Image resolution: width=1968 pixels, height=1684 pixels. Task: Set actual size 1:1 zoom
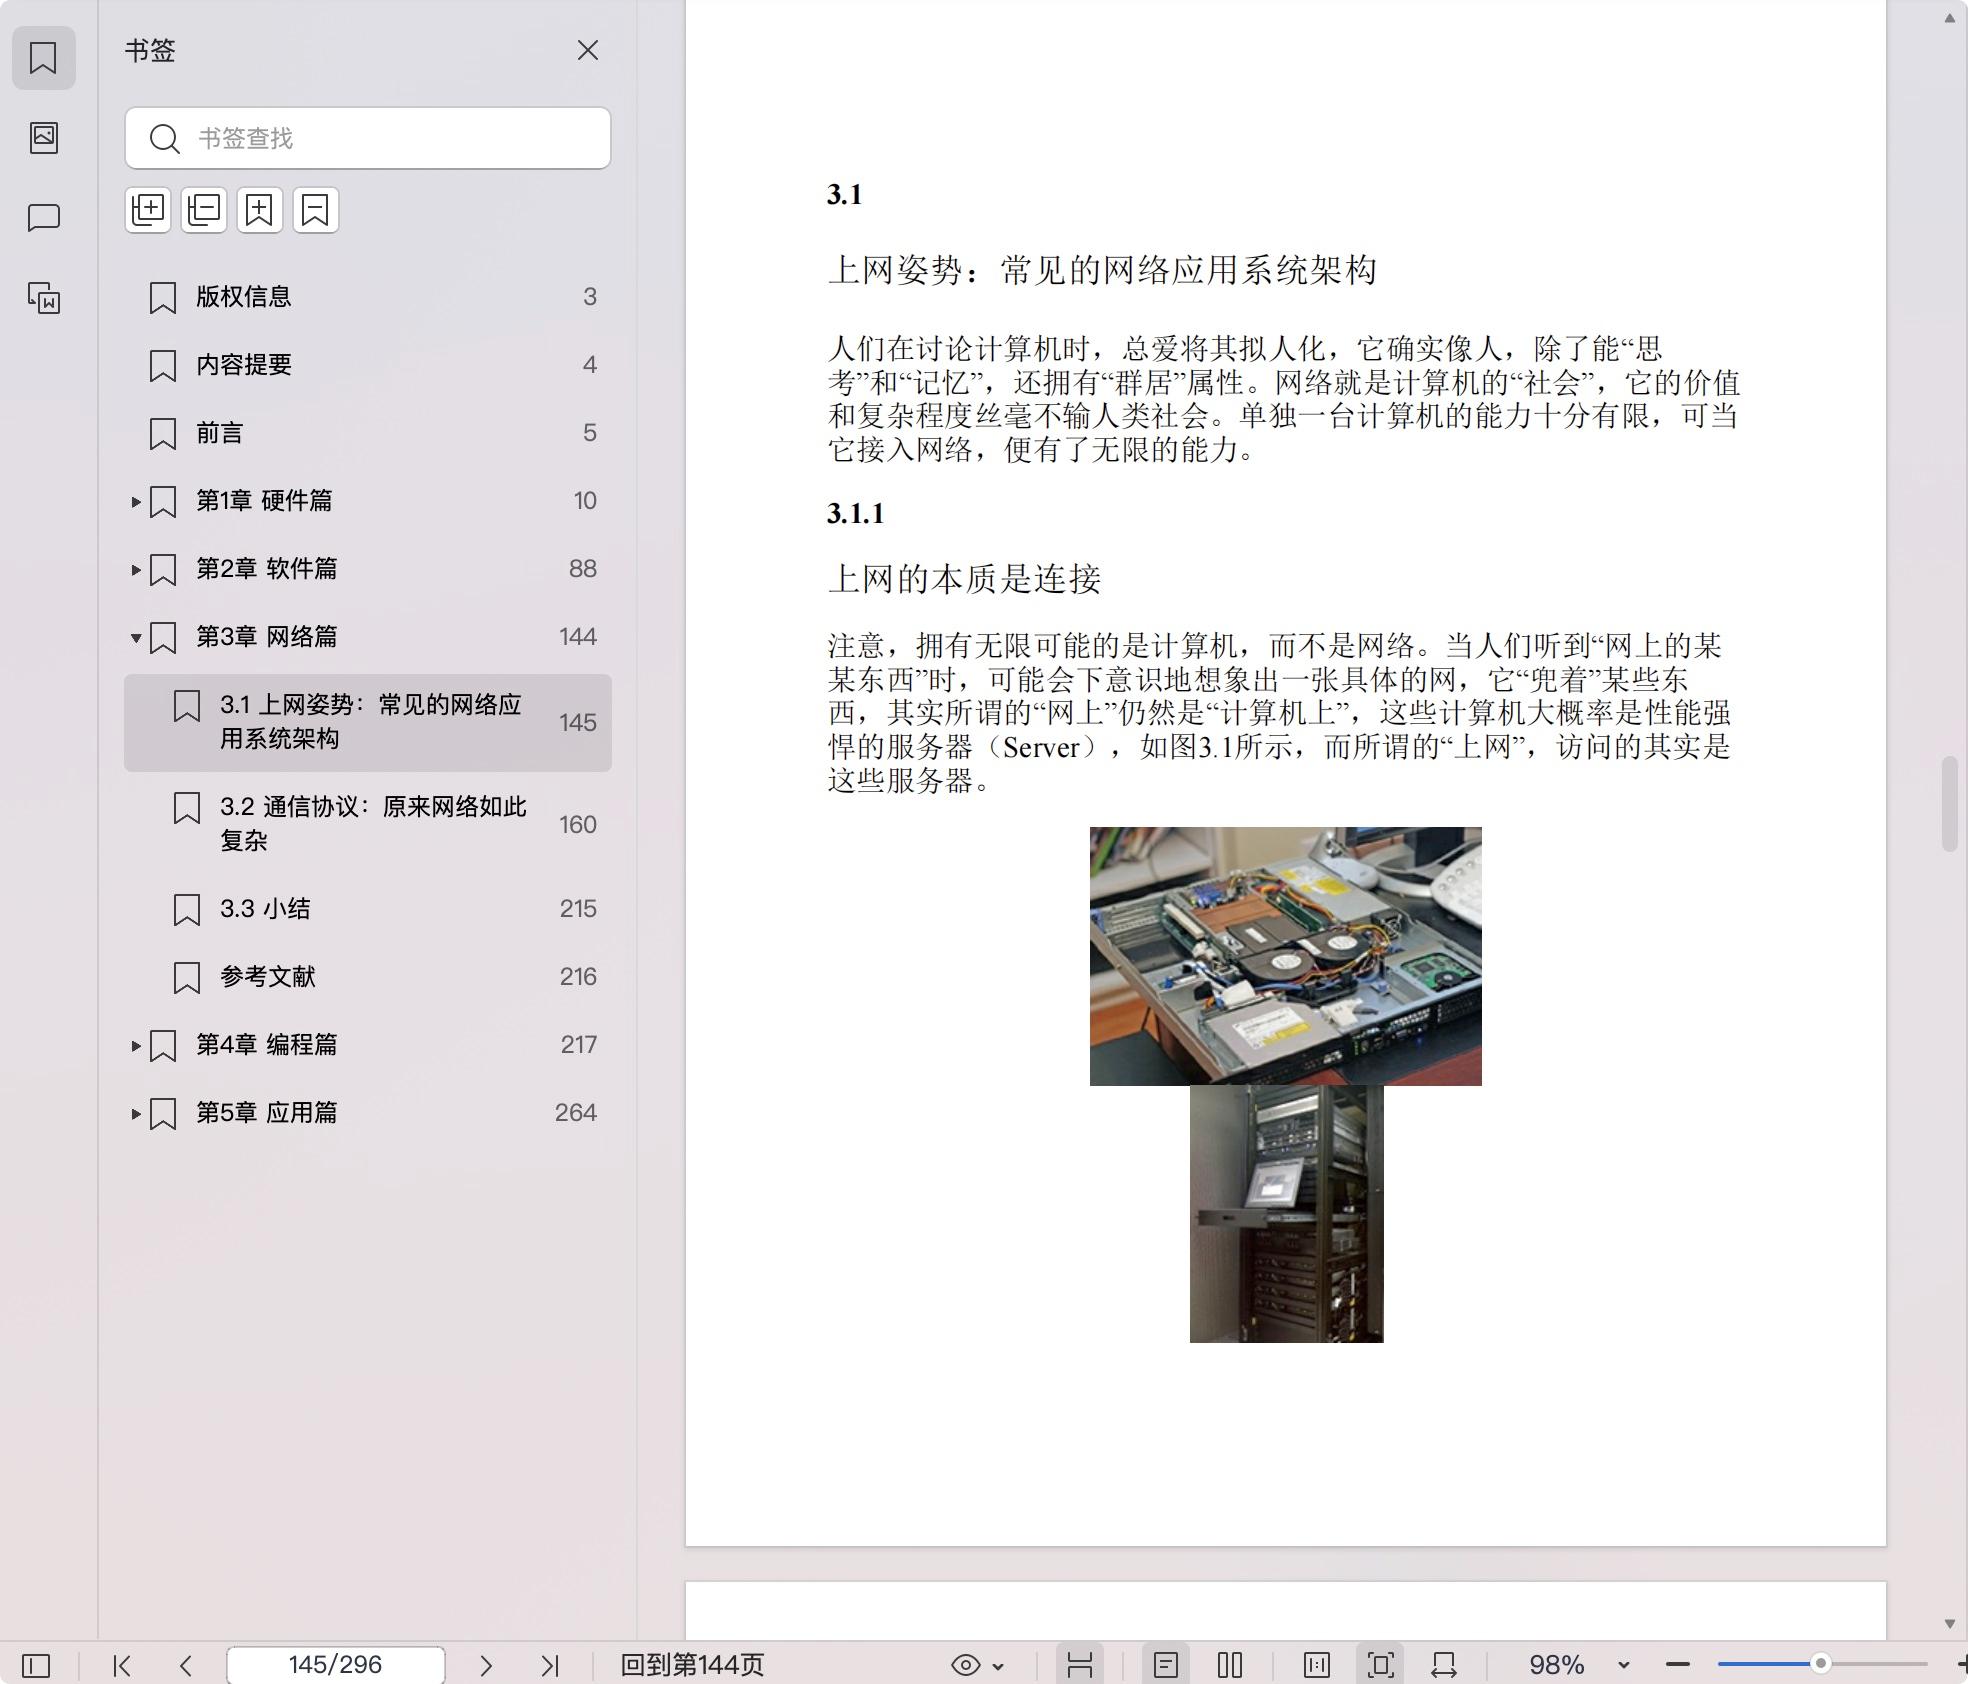click(x=1317, y=1665)
